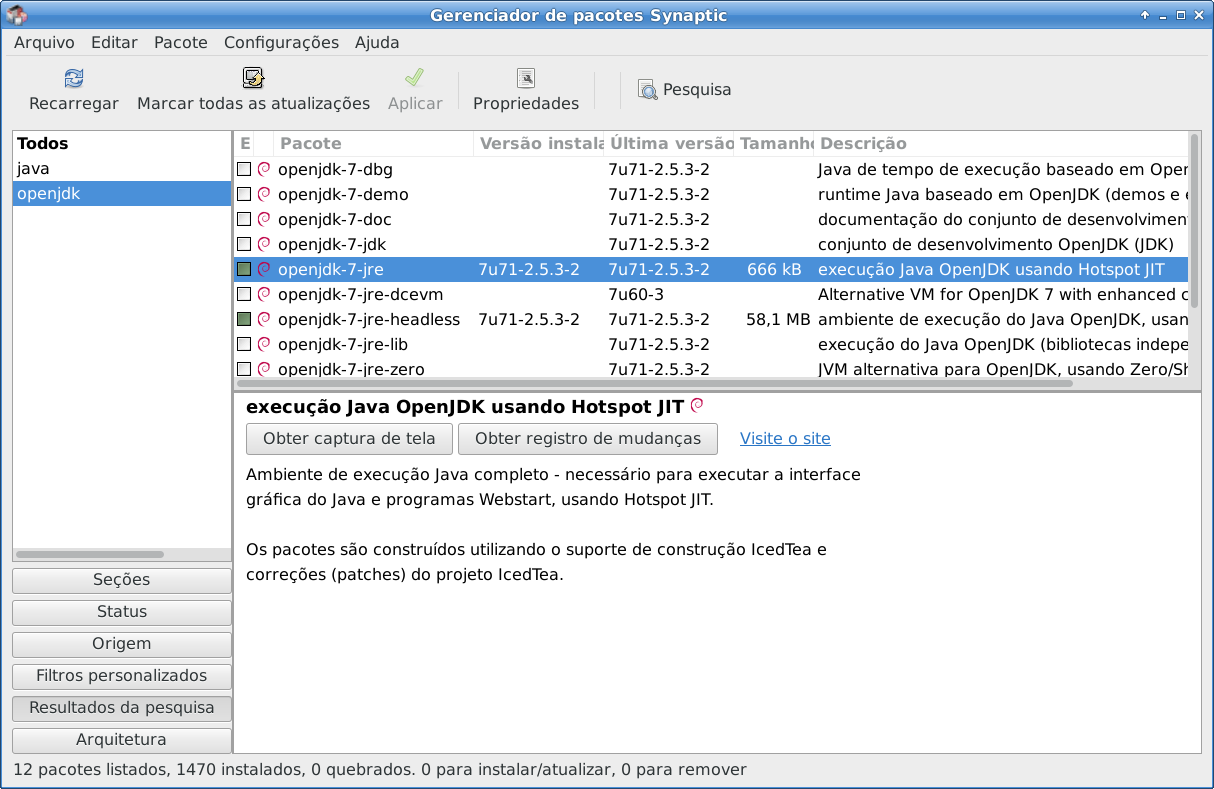Click Debian icon beside description title

pos(697,406)
